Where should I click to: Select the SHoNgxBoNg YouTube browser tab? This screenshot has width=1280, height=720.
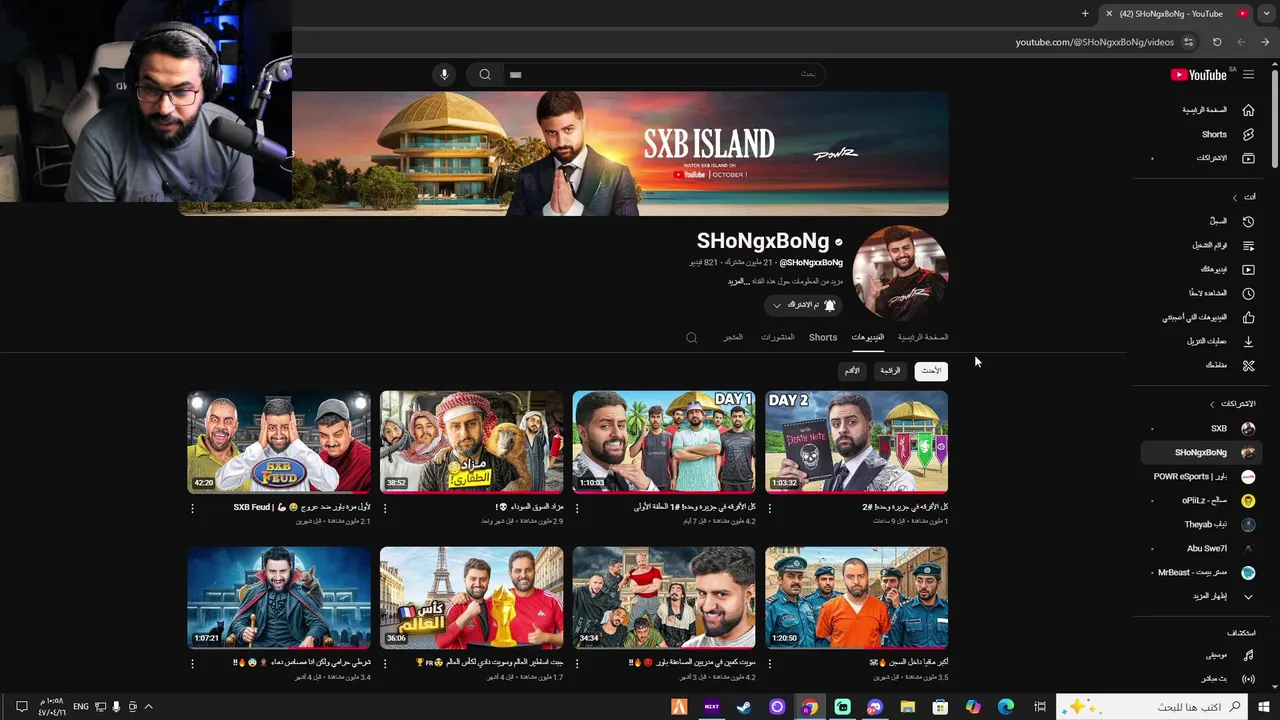coord(1176,14)
